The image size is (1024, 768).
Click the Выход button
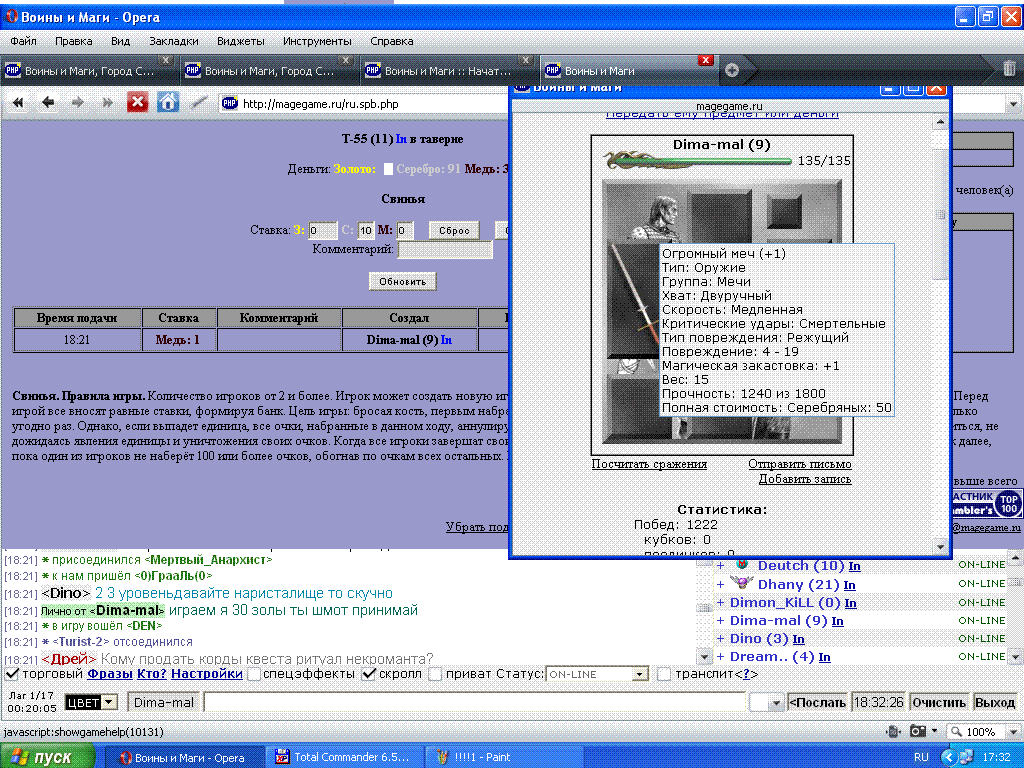[995, 703]
